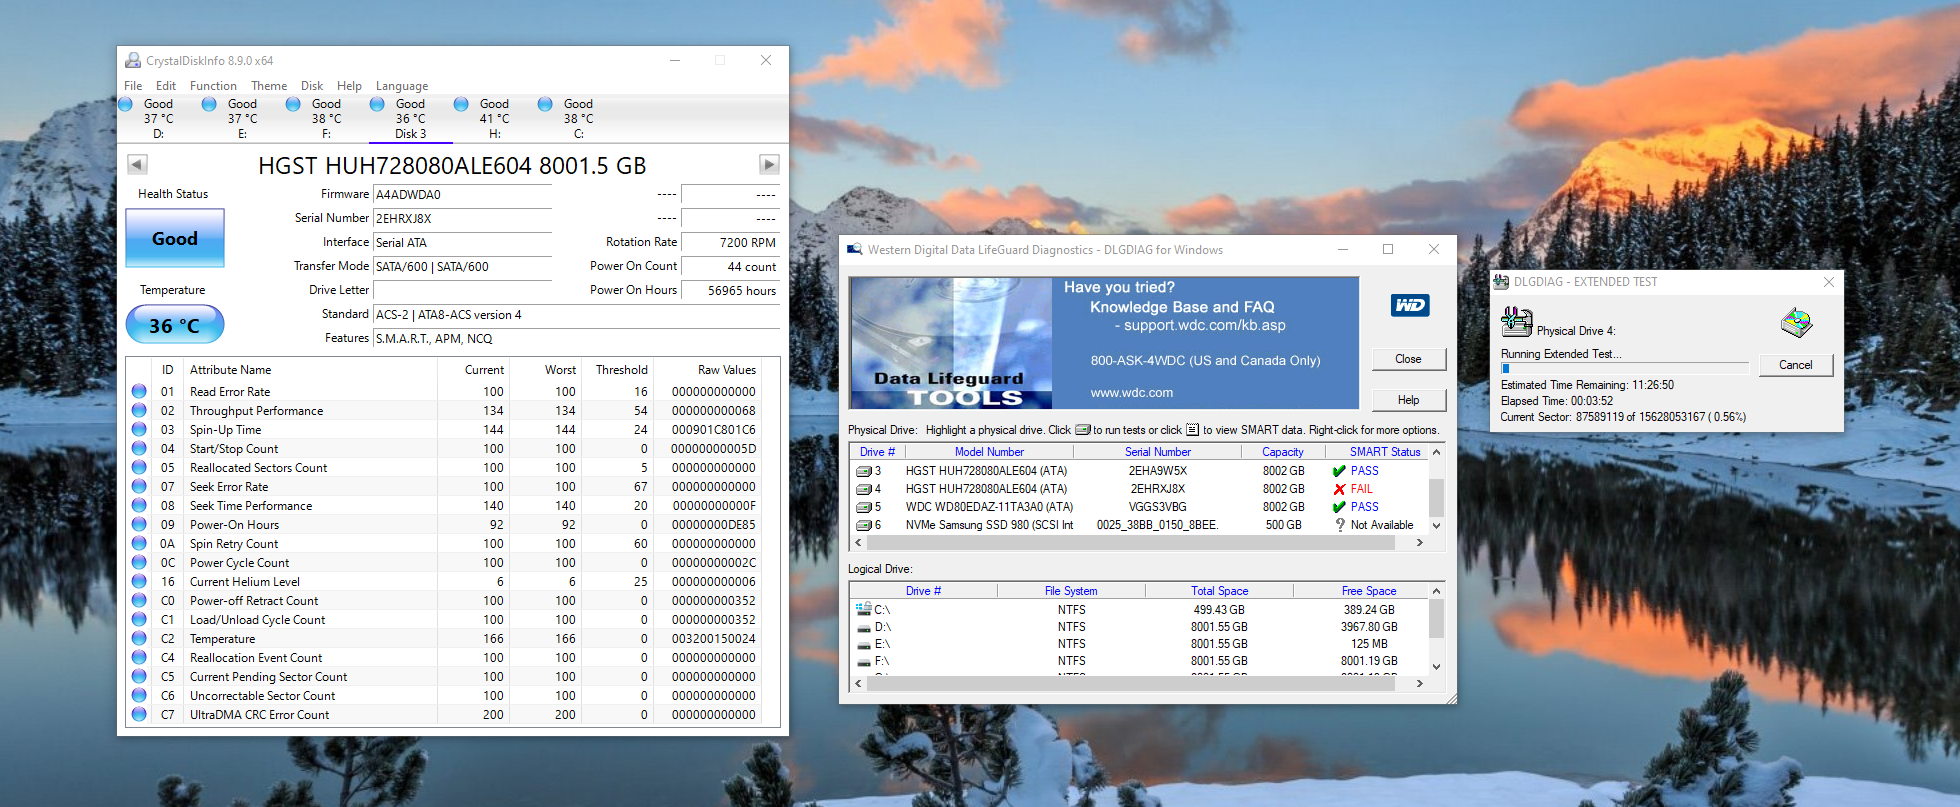Click the Good health status button

pos(175,238)
